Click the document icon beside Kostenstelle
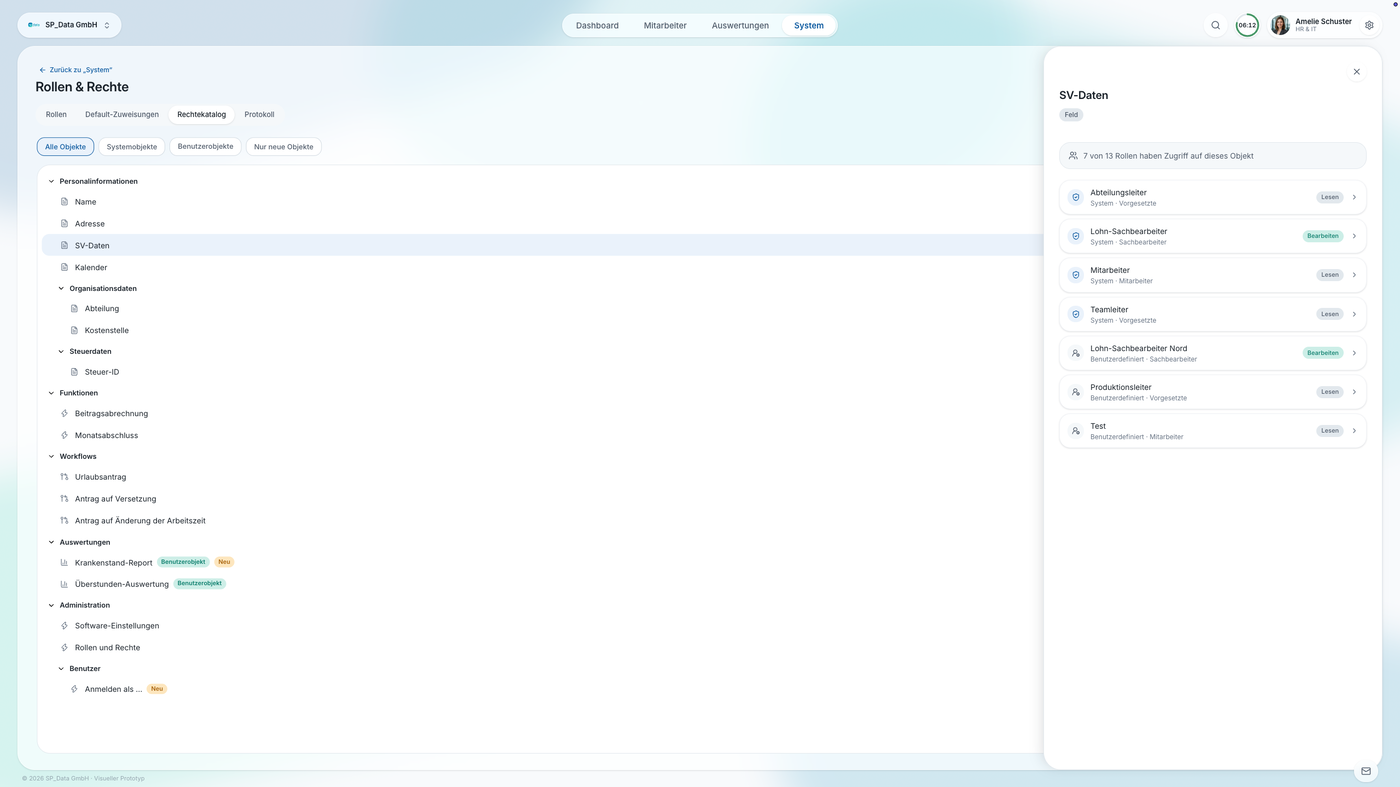The width and height of the screenshot is (1400, 787). pos(74,330)
